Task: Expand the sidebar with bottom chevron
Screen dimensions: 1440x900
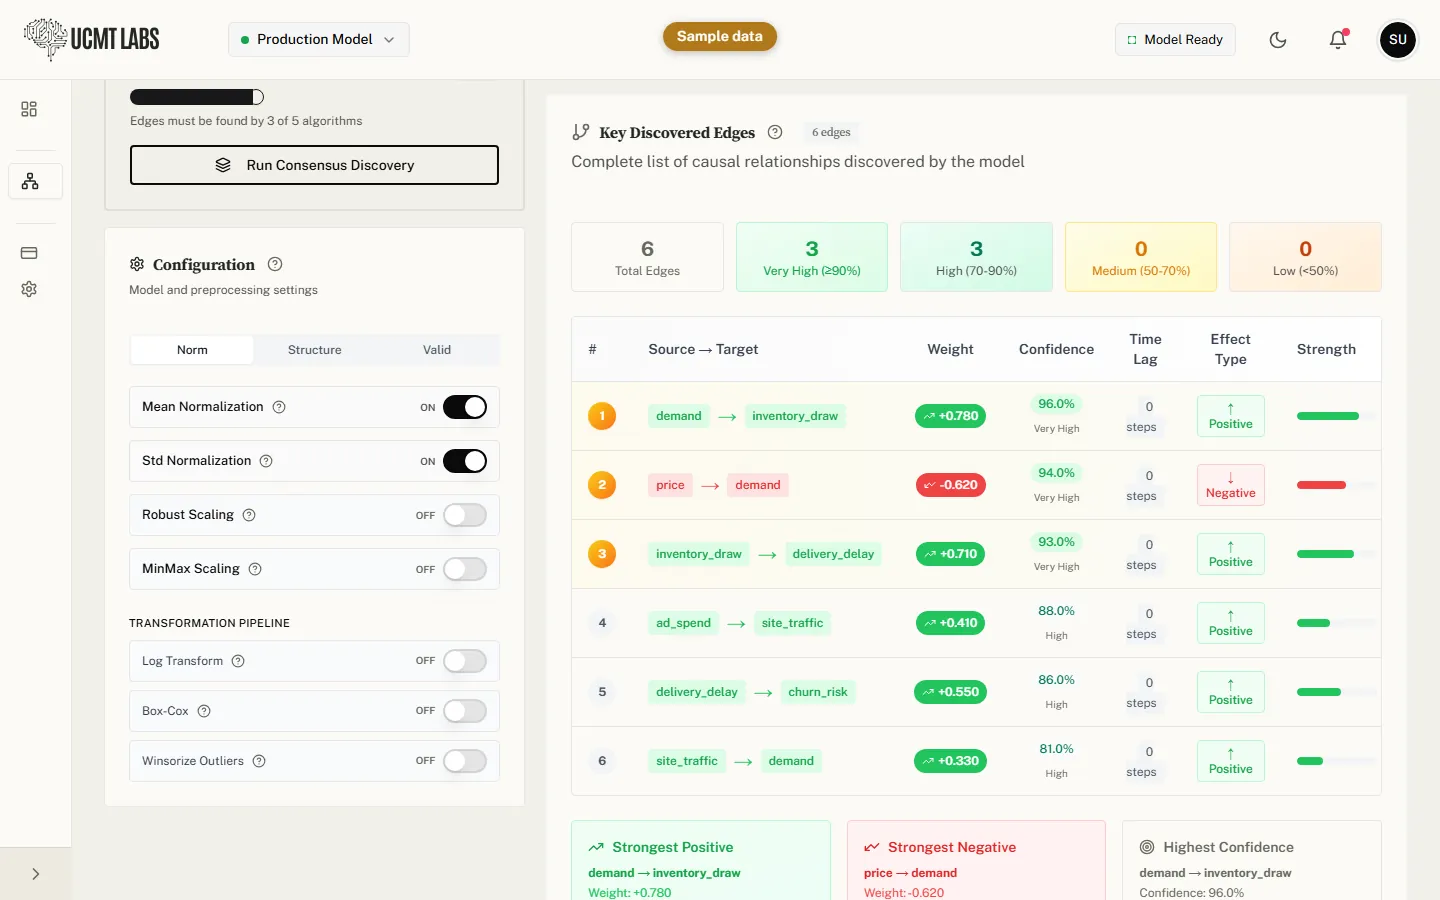Action: (x=36, y=874)
